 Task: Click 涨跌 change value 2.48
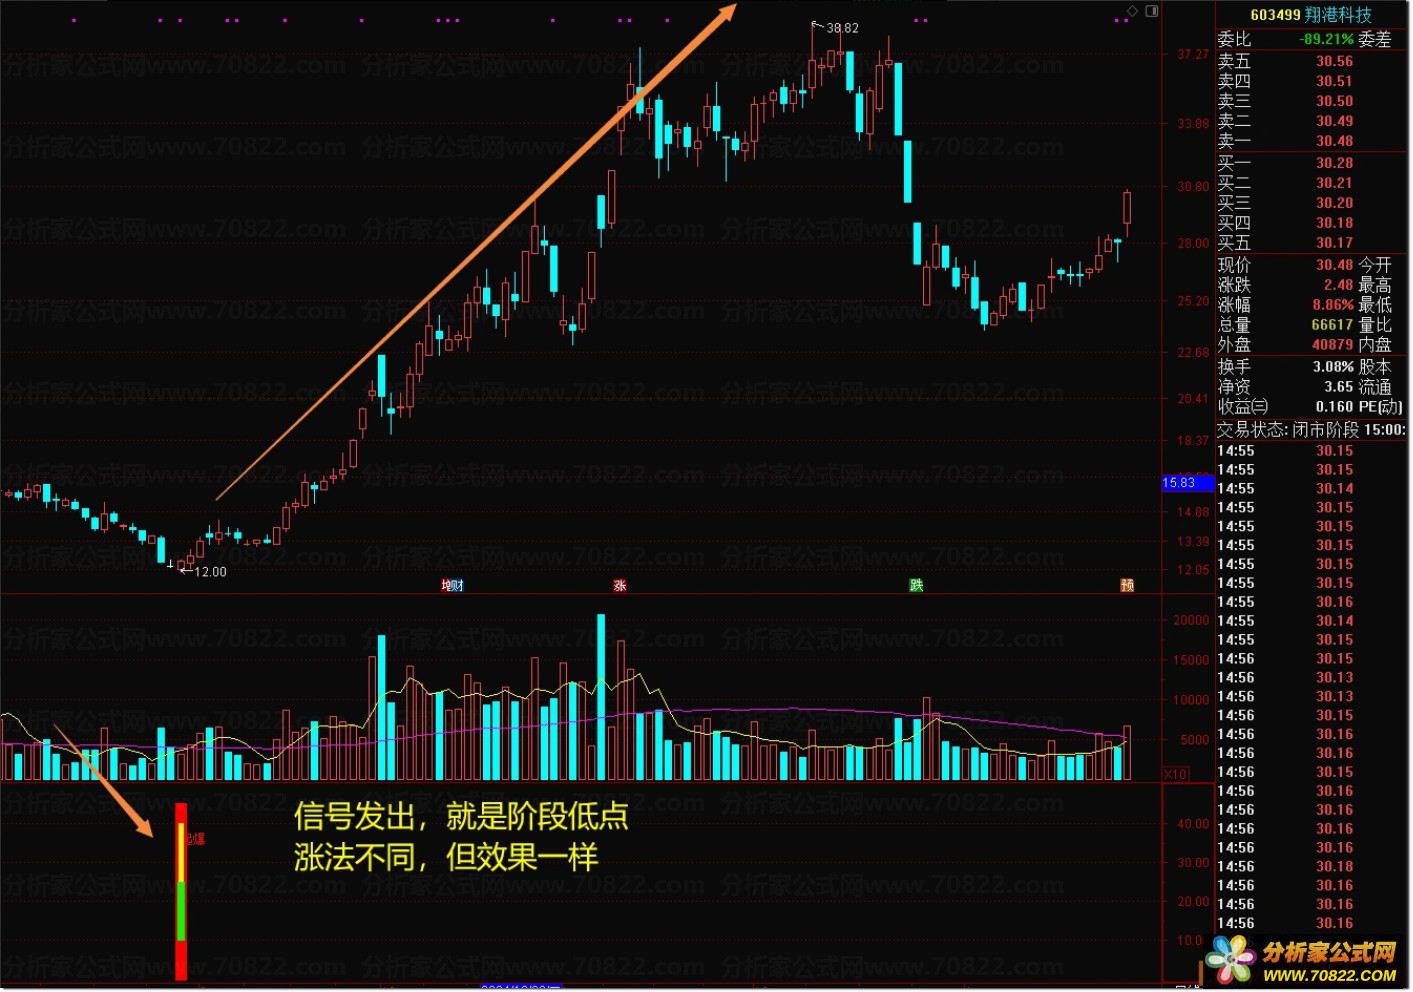1338,285
